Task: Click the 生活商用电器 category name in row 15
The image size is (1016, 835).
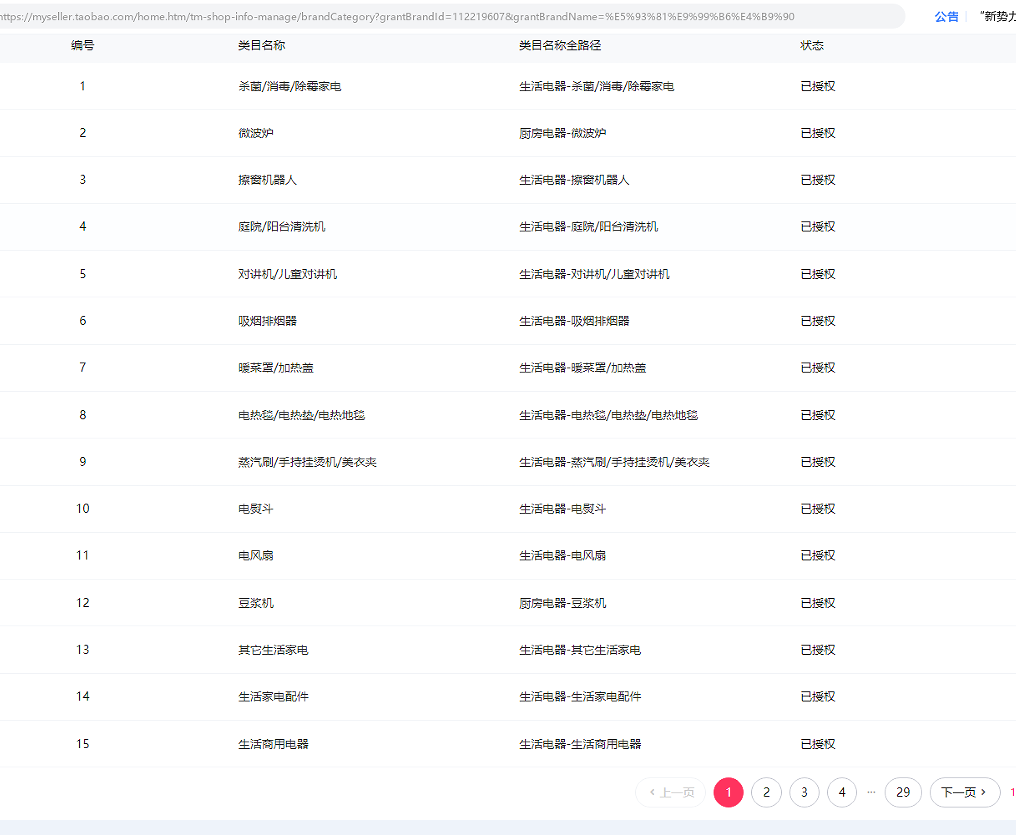Action: tap(273, 744)
